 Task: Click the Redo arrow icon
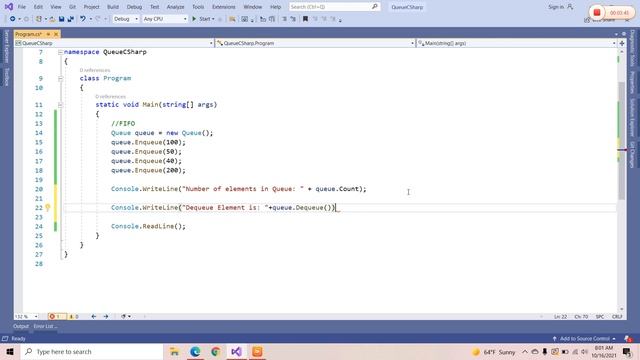98,19
